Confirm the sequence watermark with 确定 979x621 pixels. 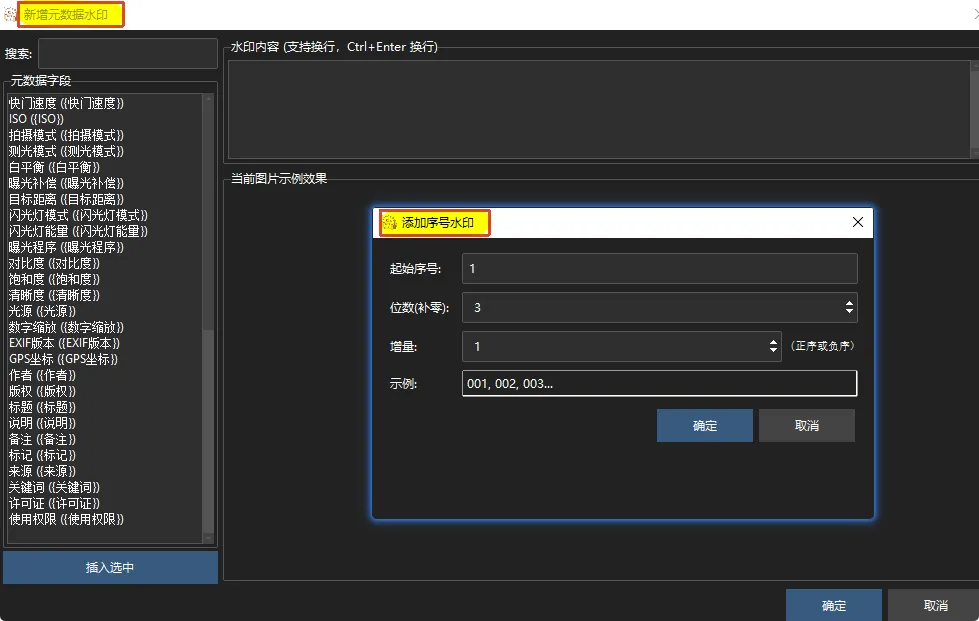click(x=705, y=426)
